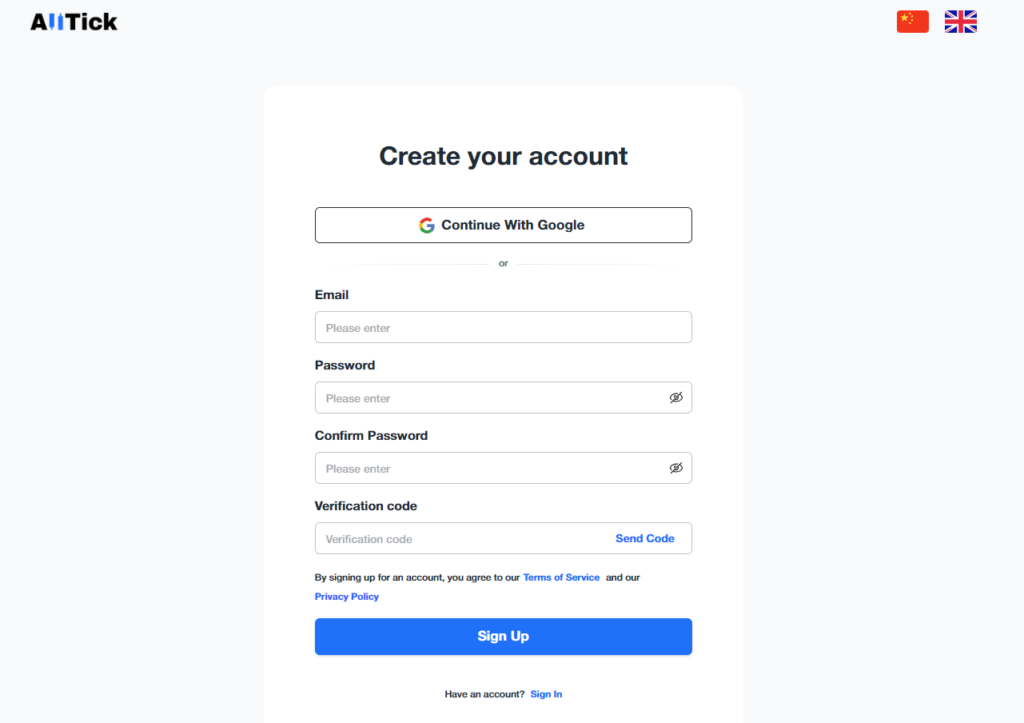Image resolution: width=1024 pixels, height=723 pixels.
Task: Select the UK flag language icon
Action: [960, 21]
